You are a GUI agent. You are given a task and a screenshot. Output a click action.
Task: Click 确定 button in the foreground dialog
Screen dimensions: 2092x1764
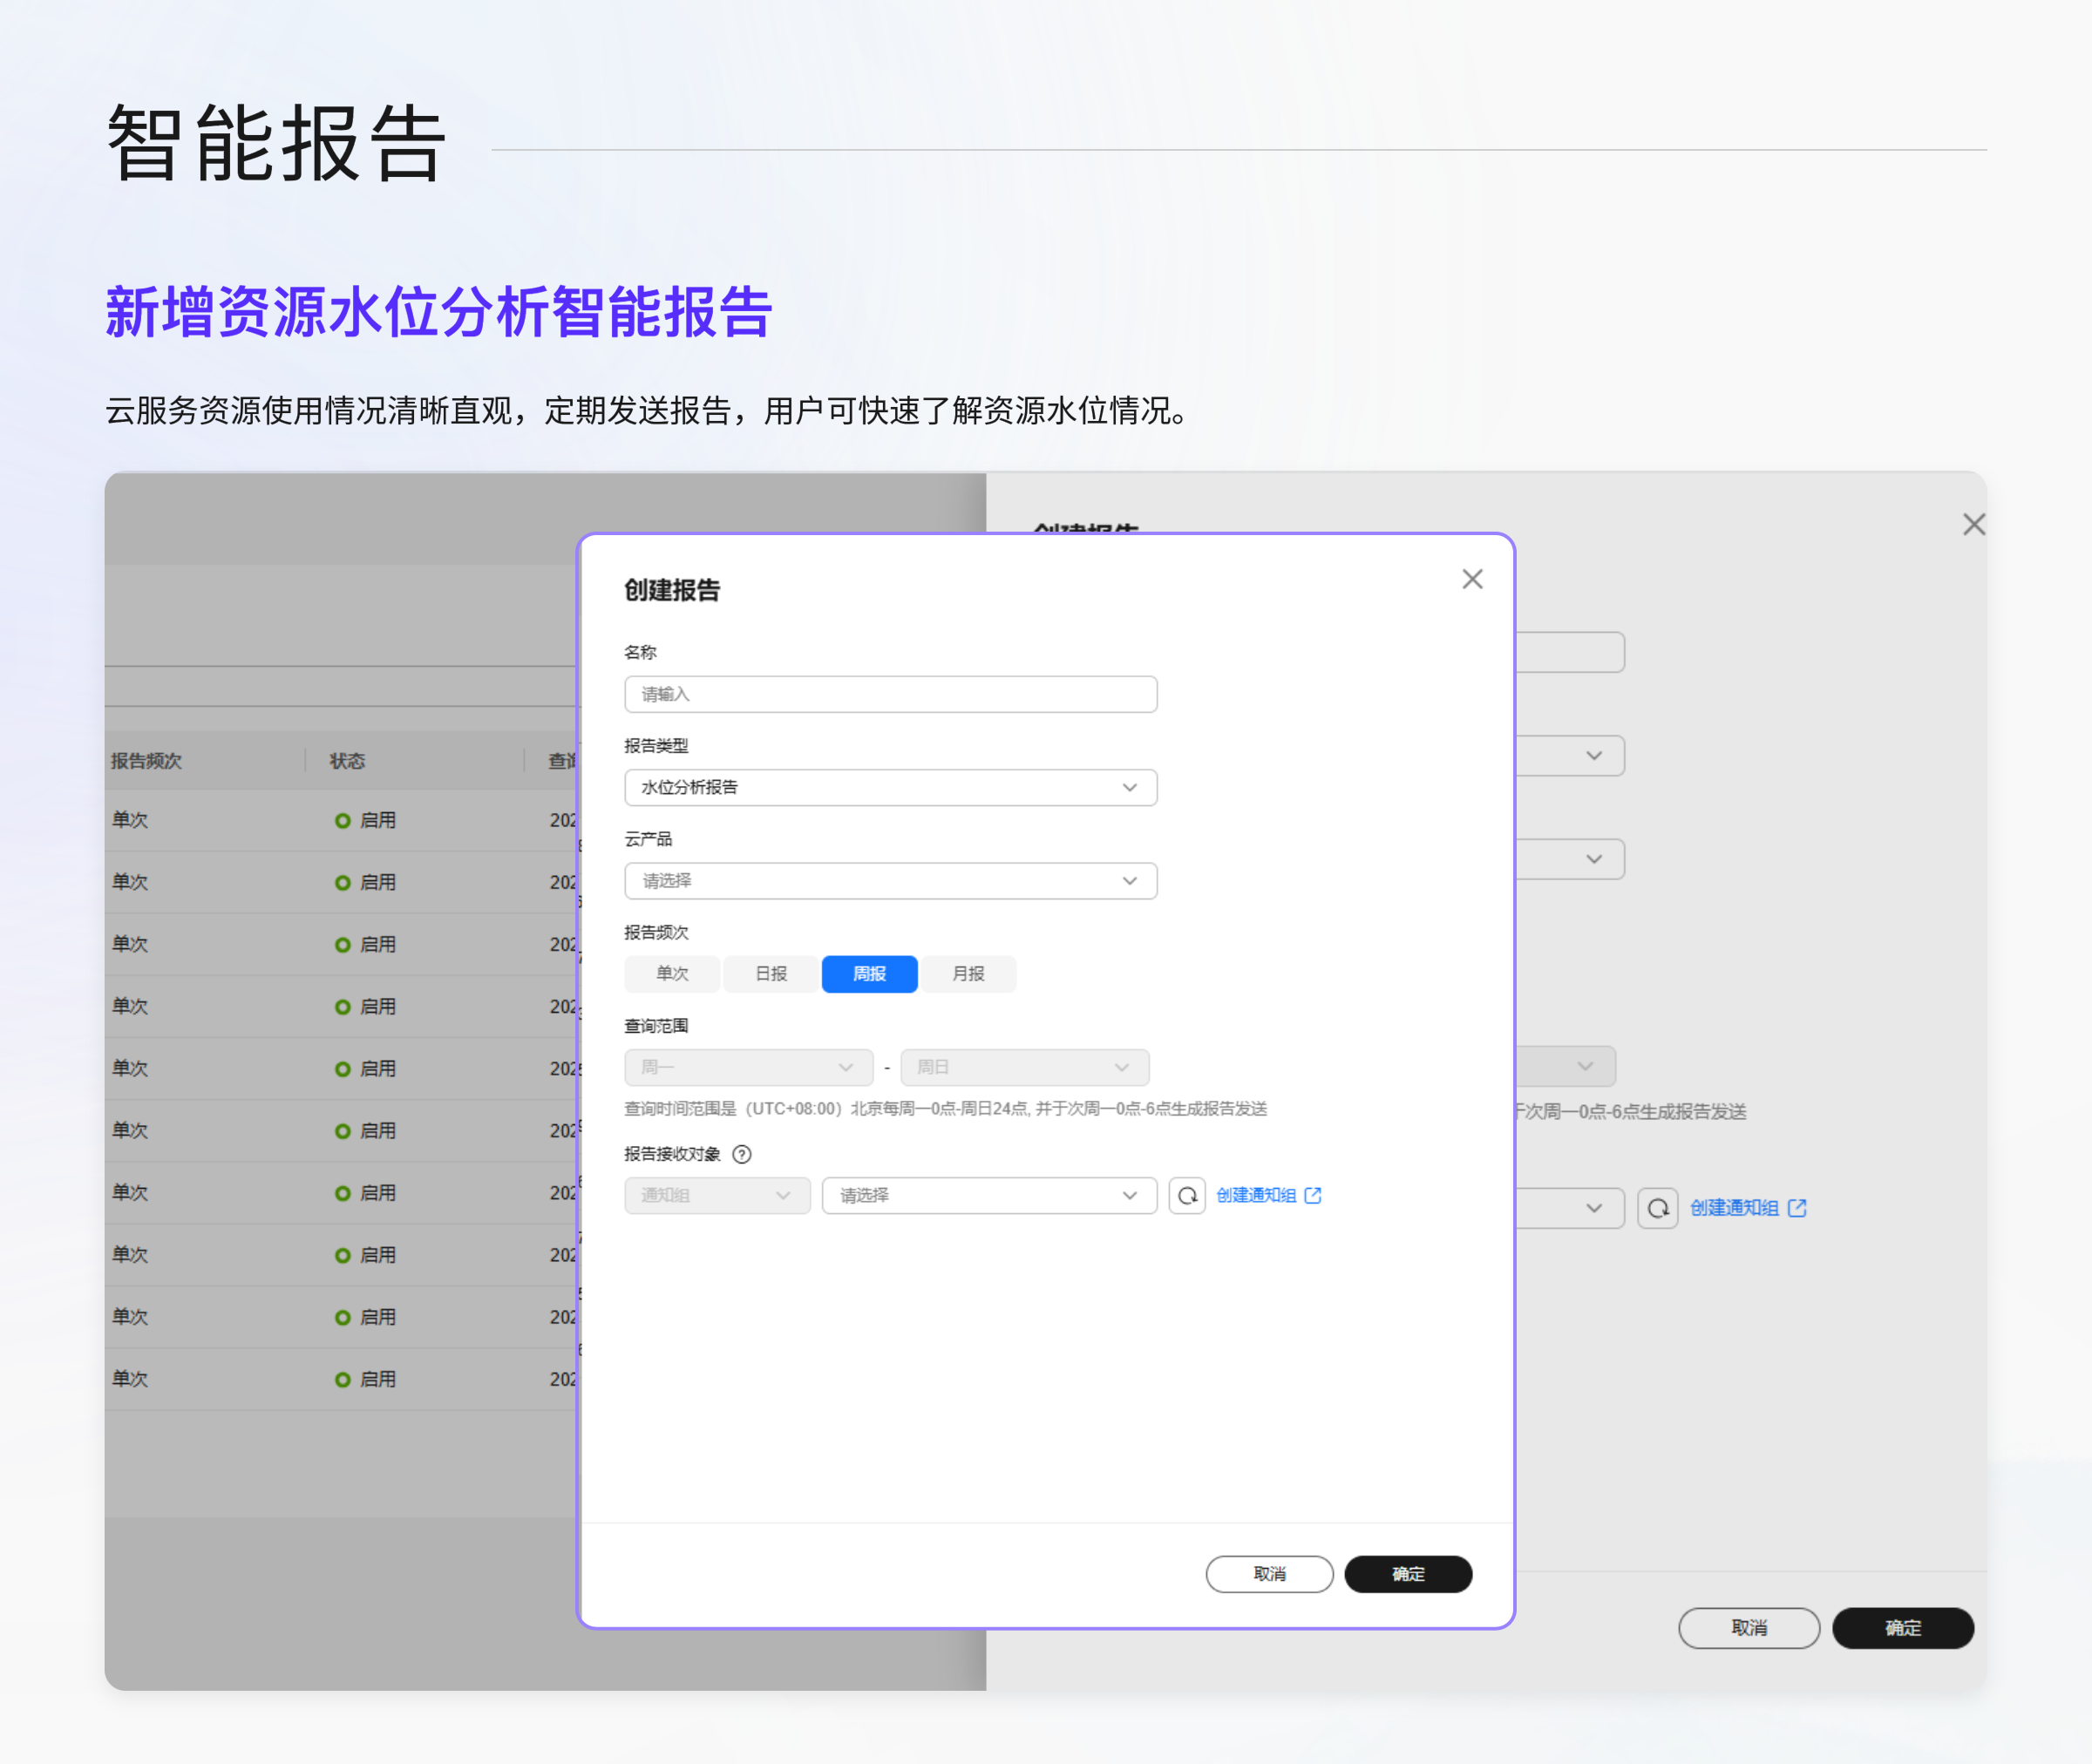tap(1407, 1574)
